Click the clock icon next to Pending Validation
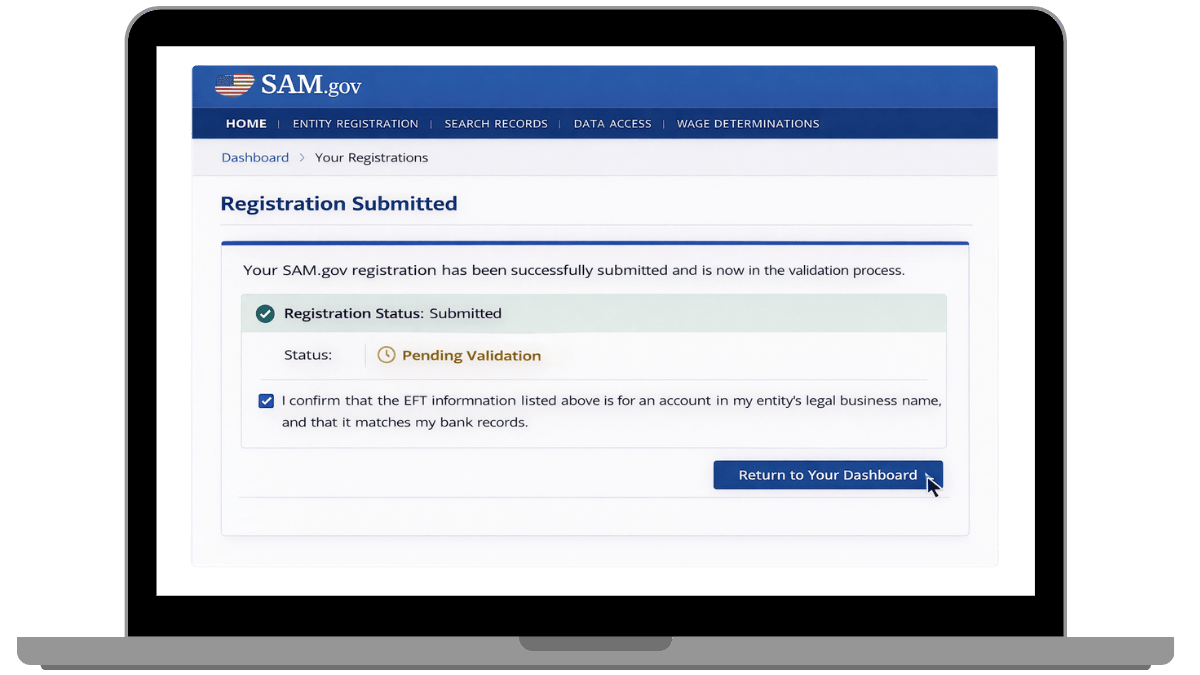The image size is (1200, 675). [385, 355]
